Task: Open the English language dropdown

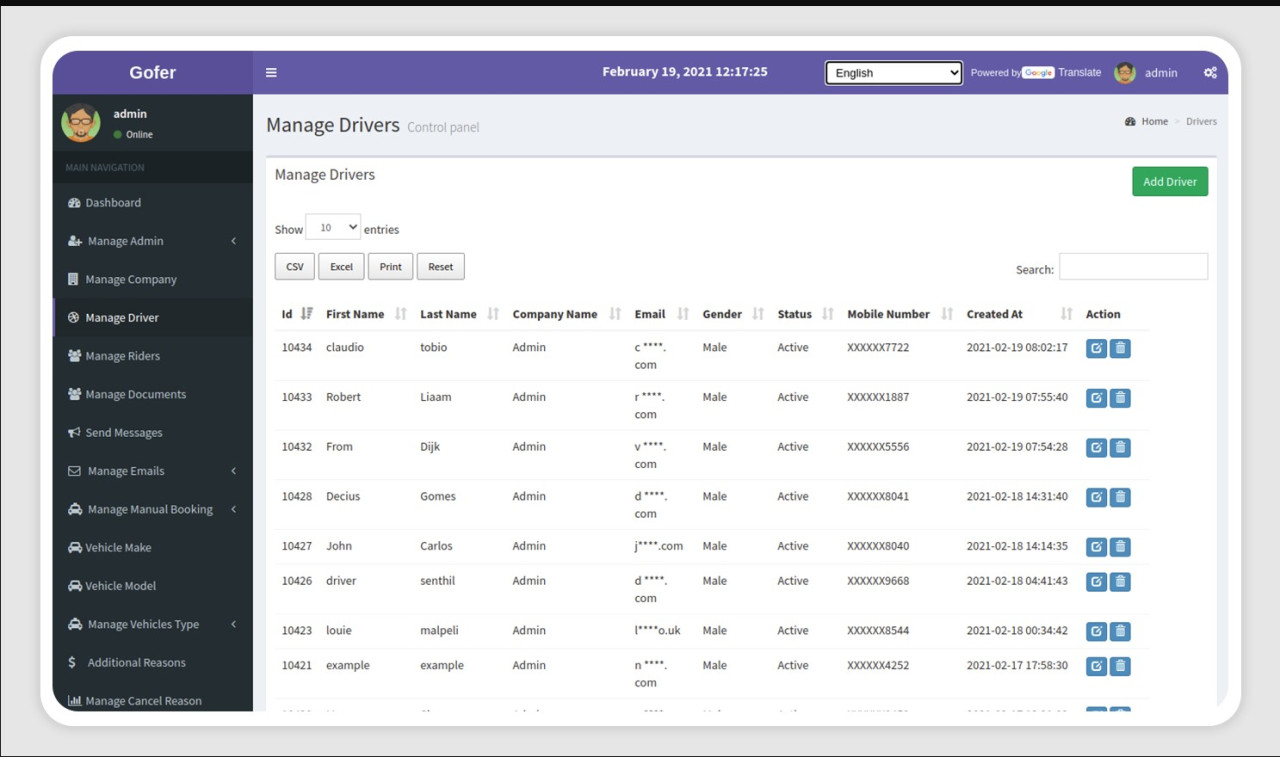Action: coord(892,72)
